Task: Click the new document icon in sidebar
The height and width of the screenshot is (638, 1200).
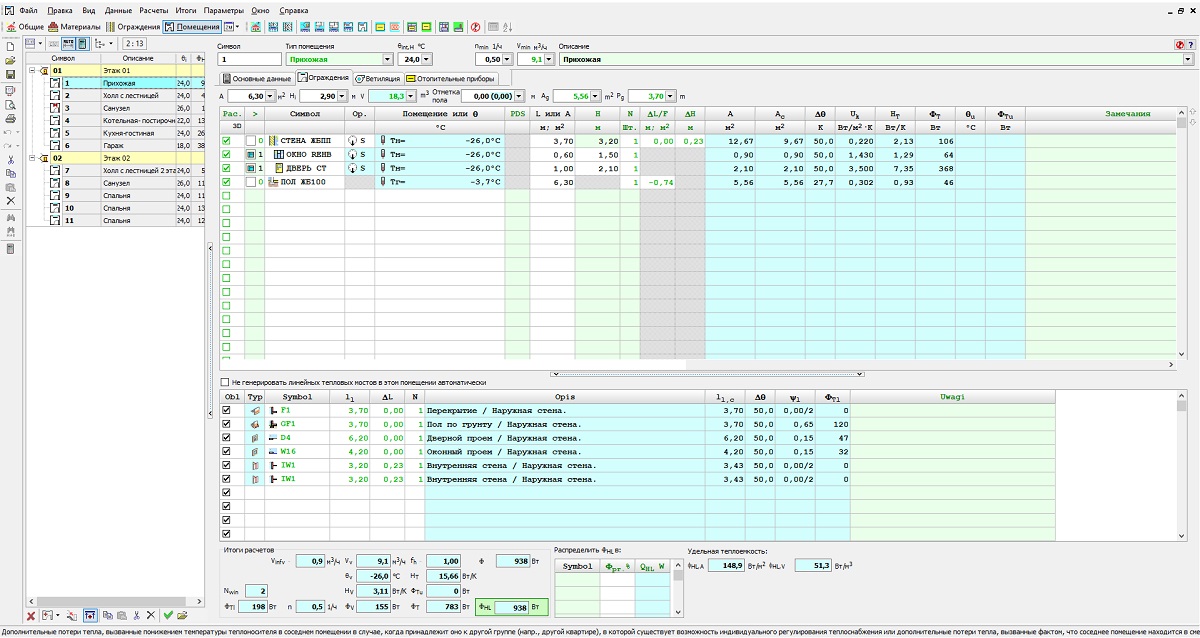Action: click(x=10, y=46)
